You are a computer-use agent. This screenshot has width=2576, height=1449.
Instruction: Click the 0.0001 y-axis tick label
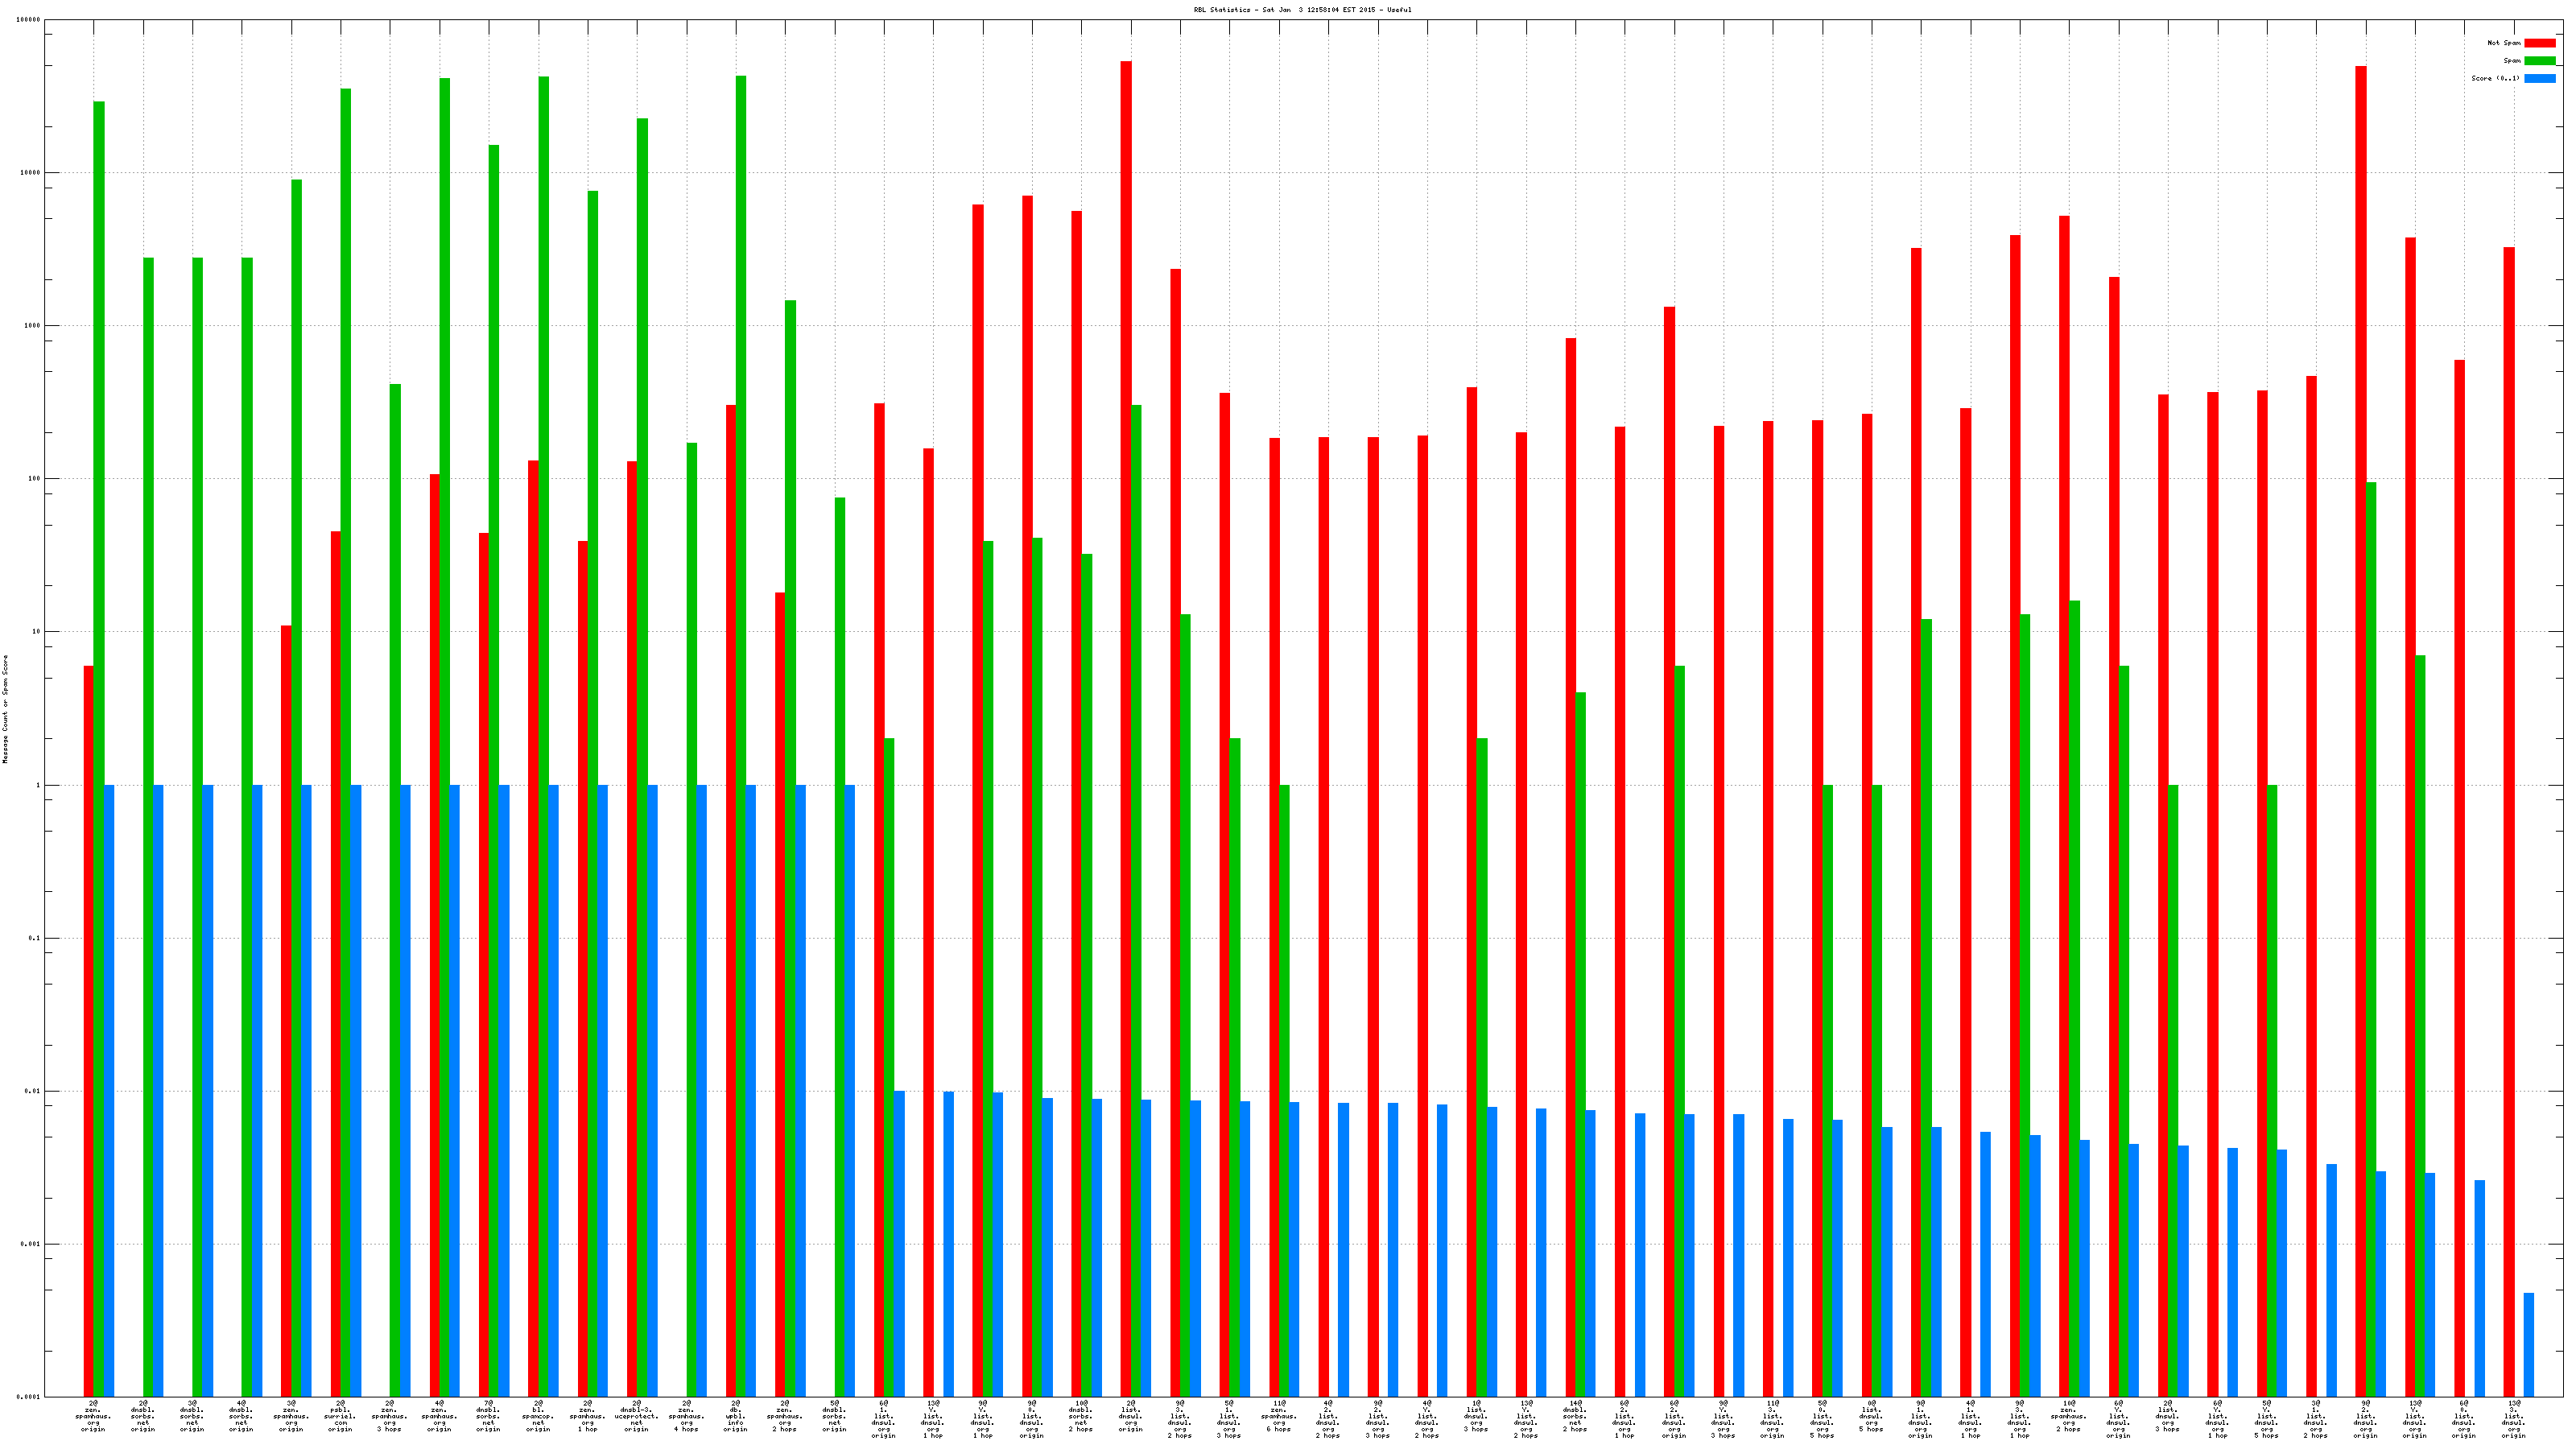point(29,1397)
